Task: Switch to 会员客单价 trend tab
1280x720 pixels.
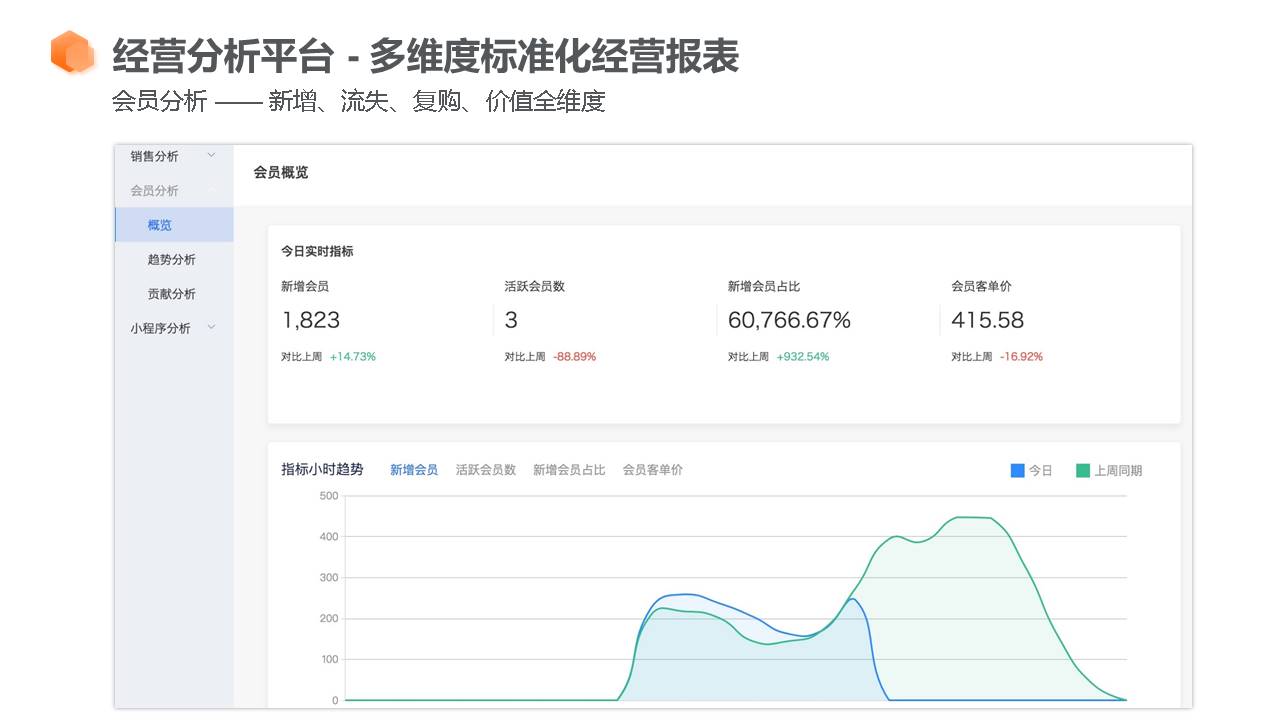Action: (x=653, y=470)
